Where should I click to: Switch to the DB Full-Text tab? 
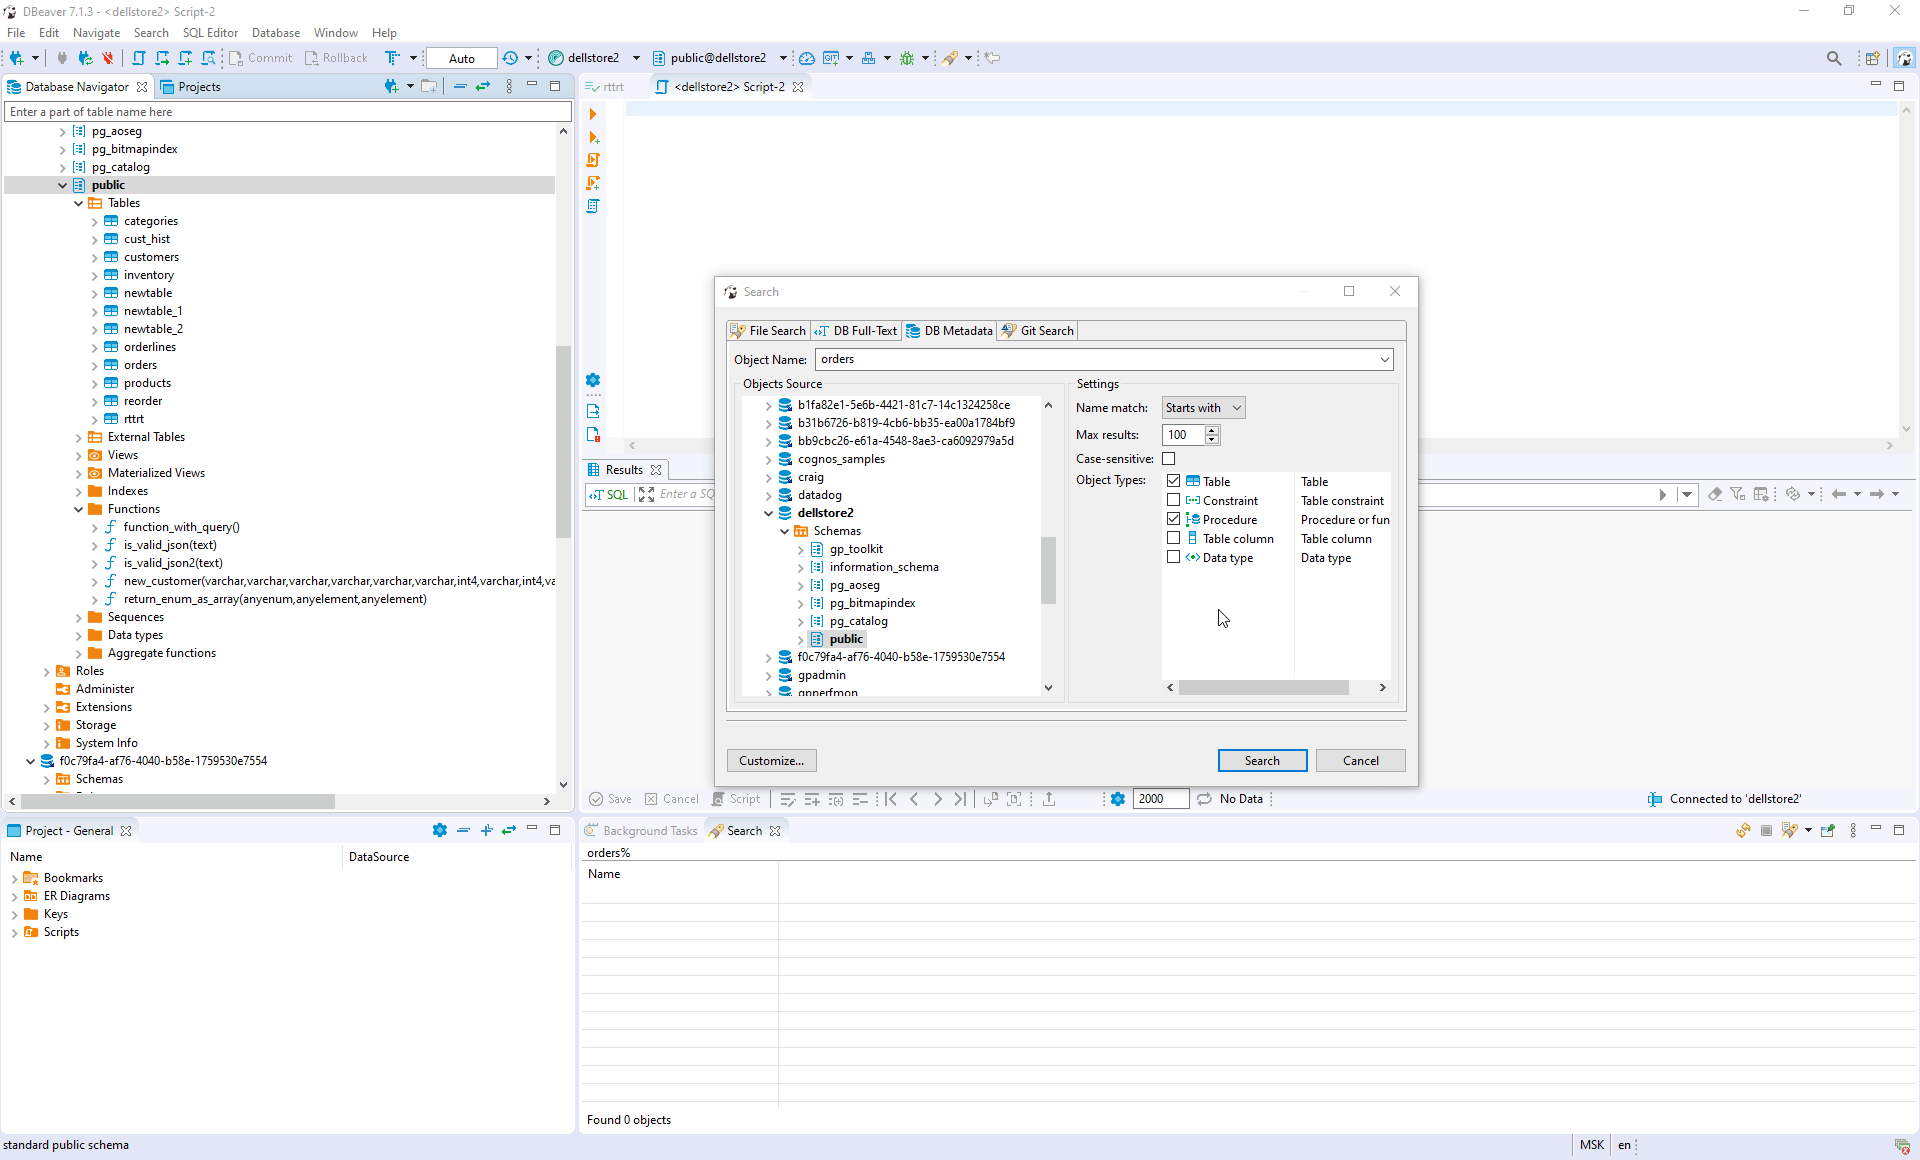coord(856,330)
